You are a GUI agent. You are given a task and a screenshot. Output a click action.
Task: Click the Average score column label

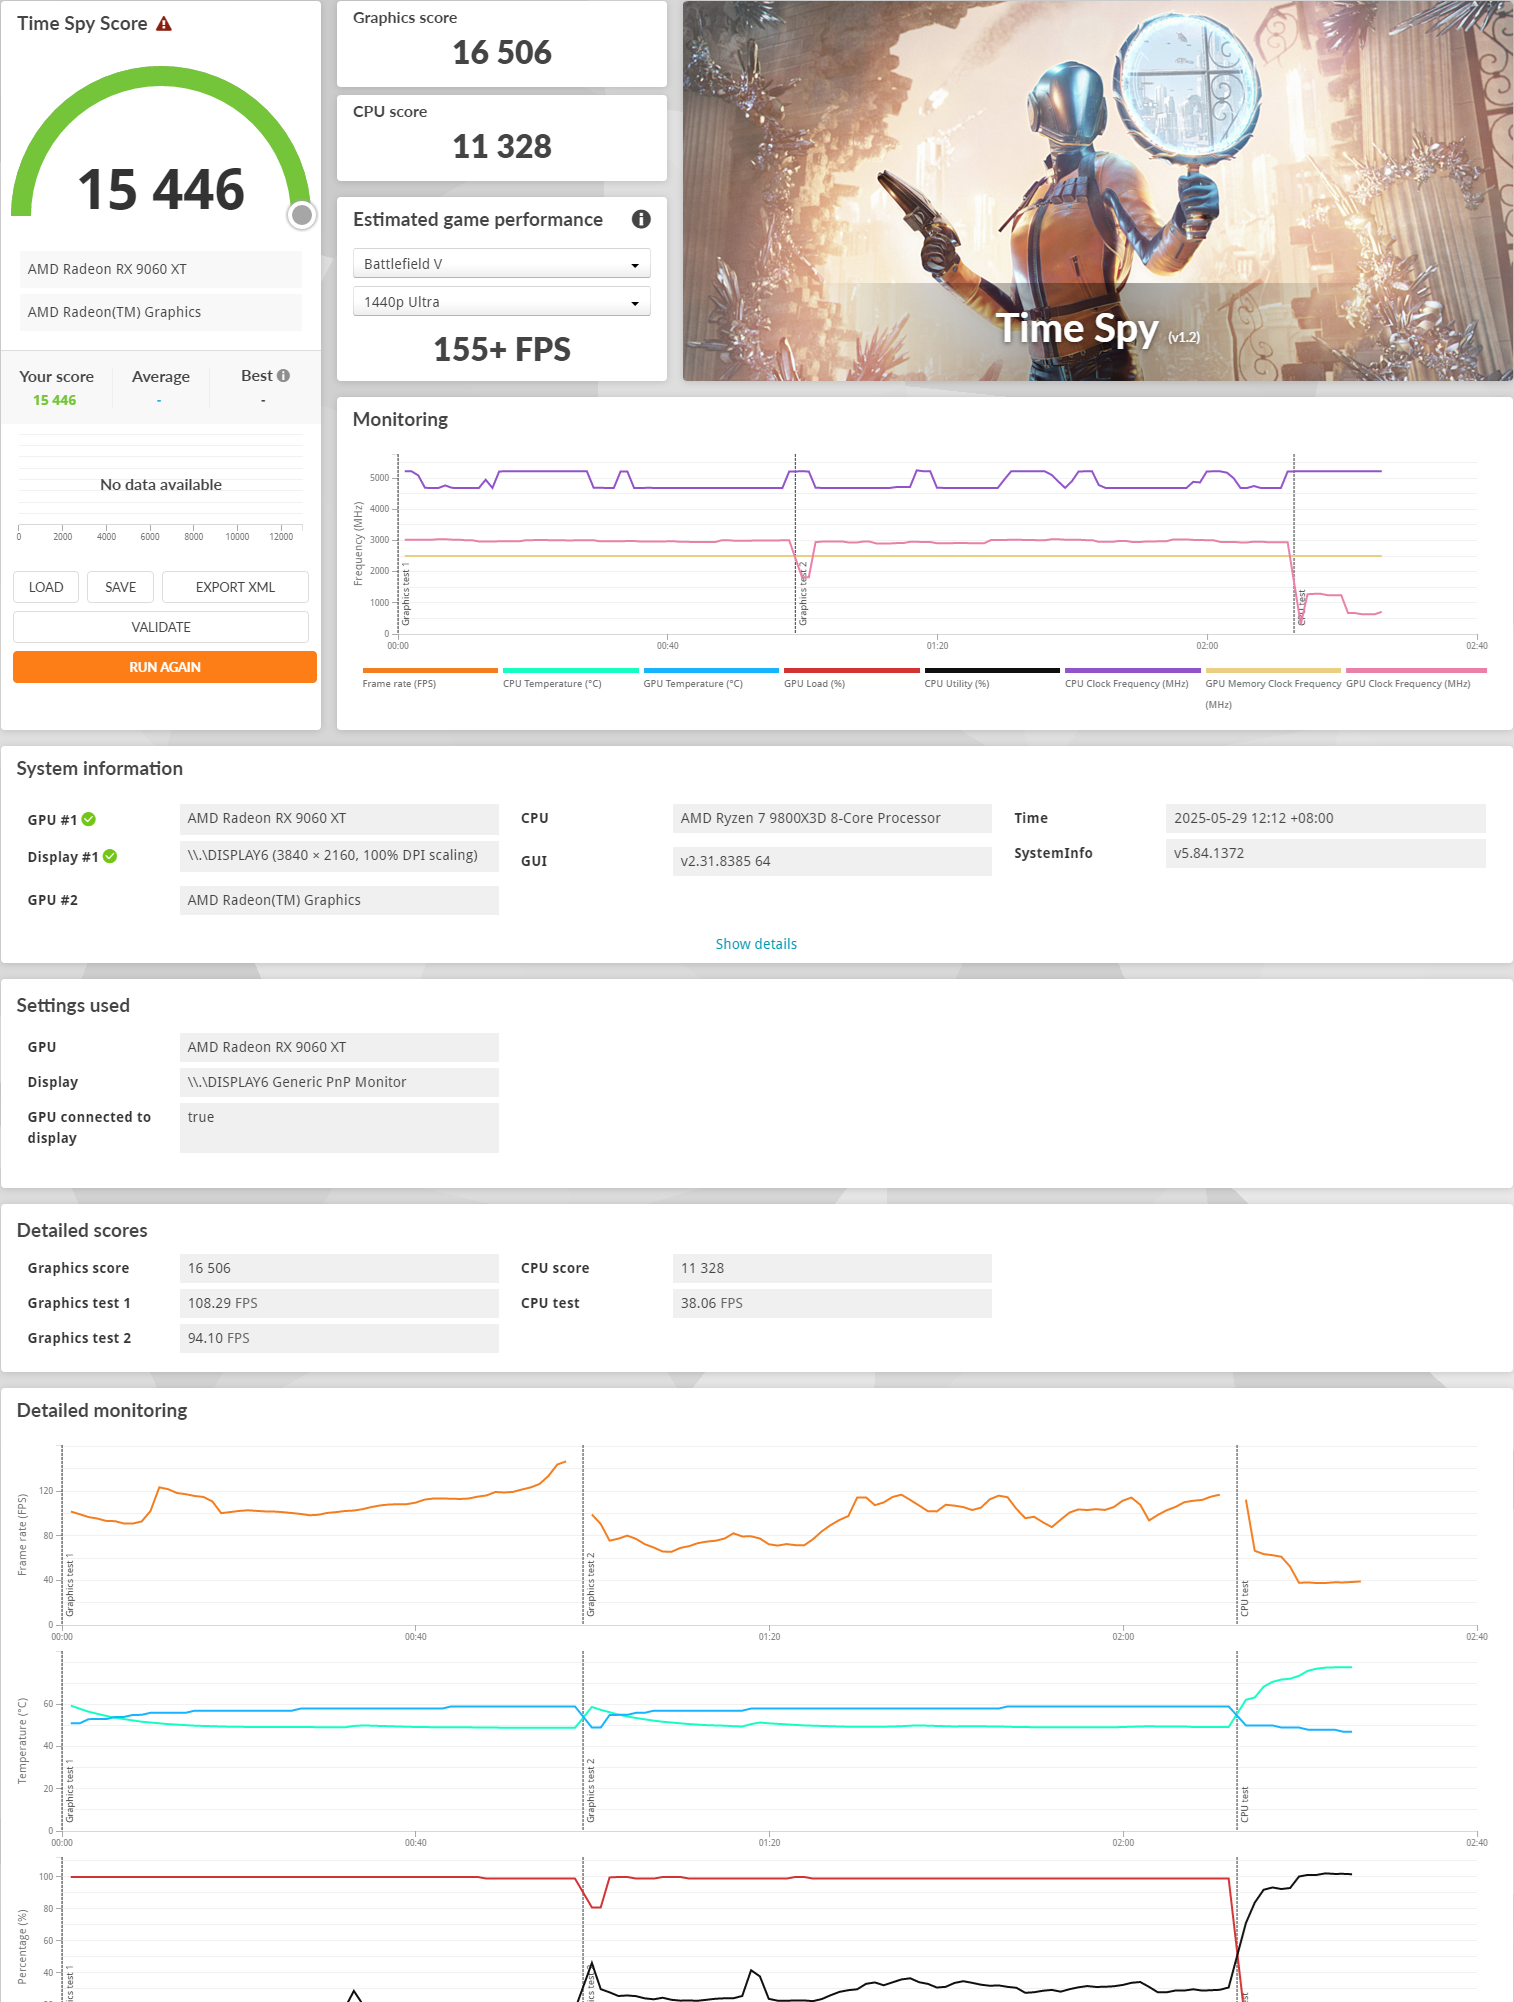[161, 377]
